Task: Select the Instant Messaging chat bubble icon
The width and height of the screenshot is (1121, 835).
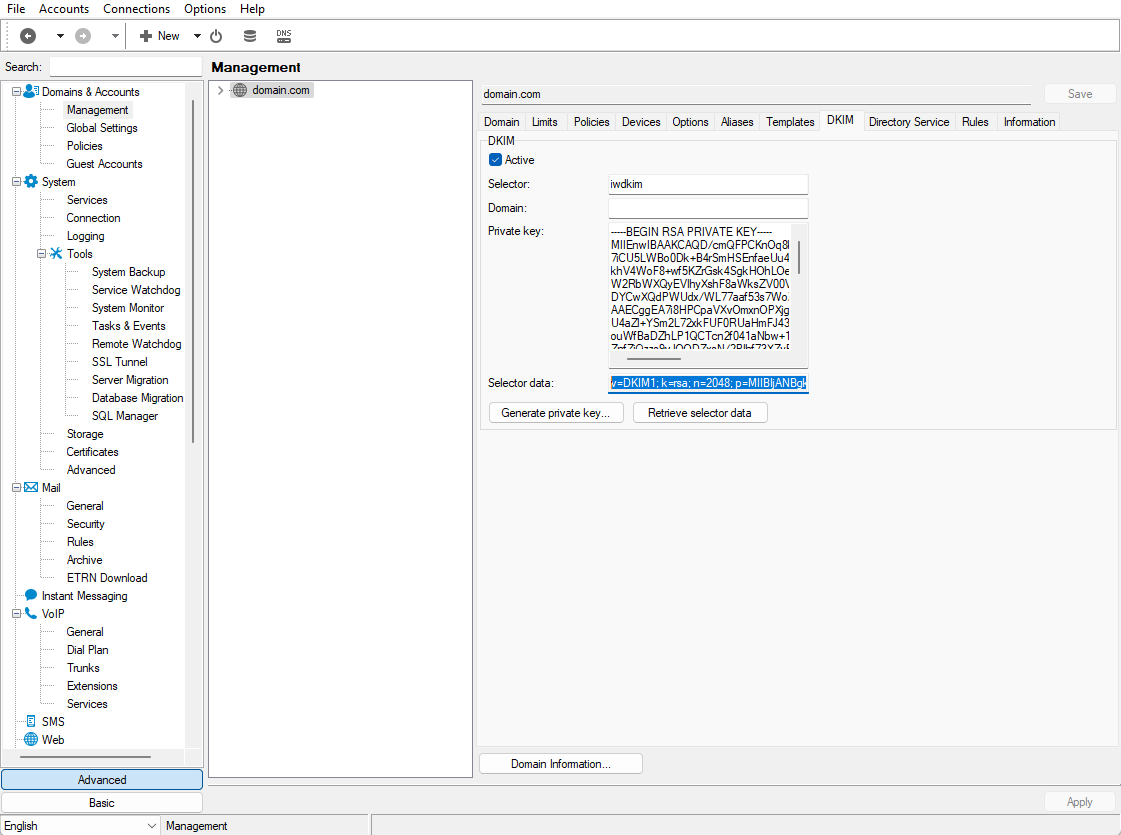Action: 31,596
